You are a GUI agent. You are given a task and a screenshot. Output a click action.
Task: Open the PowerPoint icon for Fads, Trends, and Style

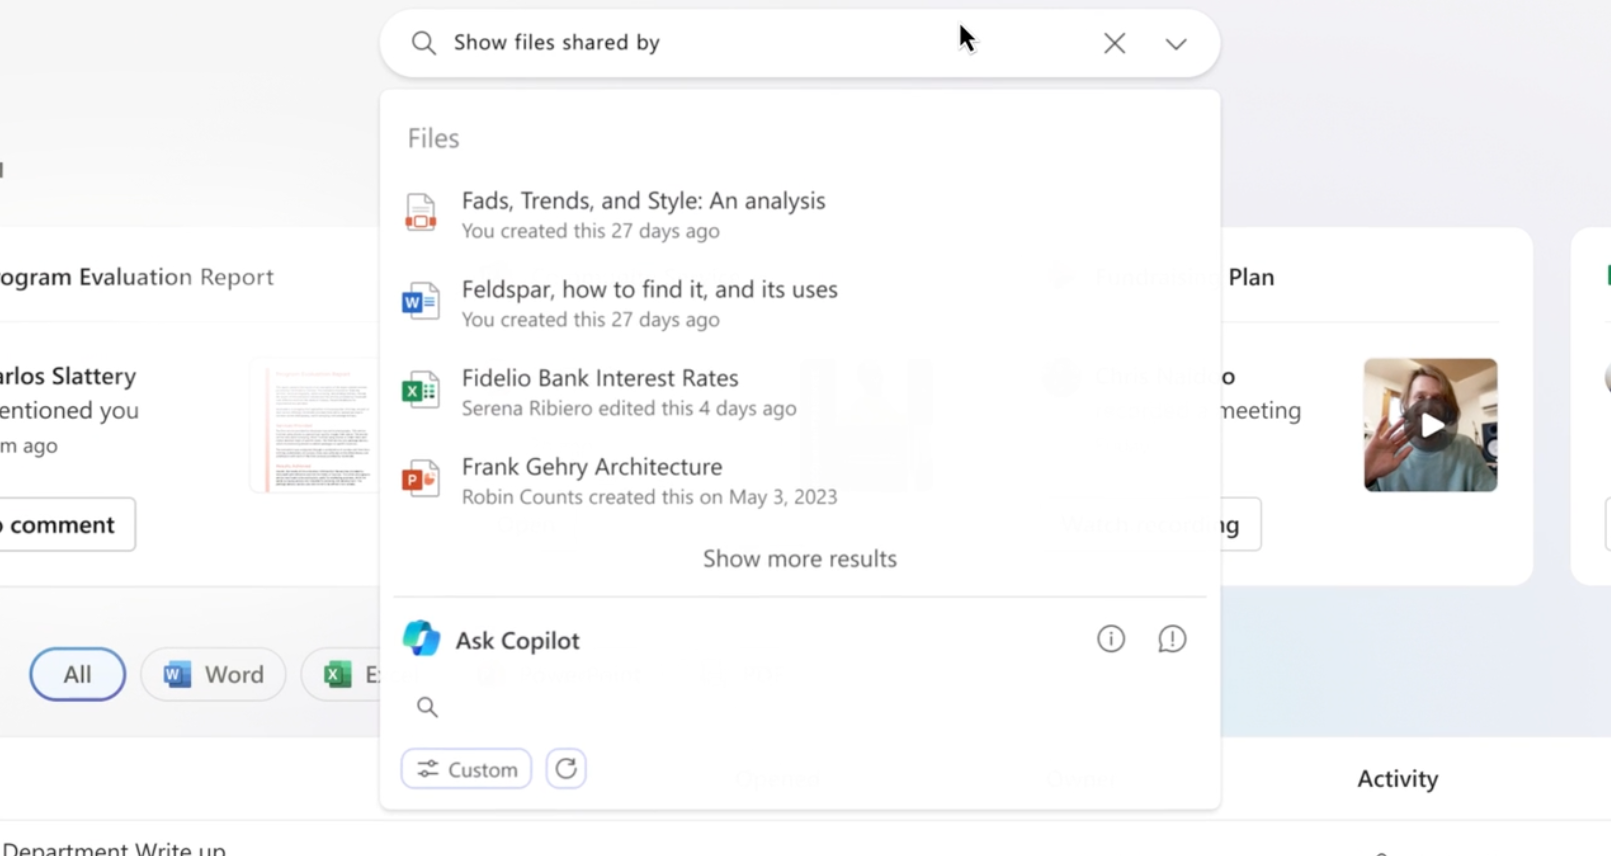coord(420,213)
